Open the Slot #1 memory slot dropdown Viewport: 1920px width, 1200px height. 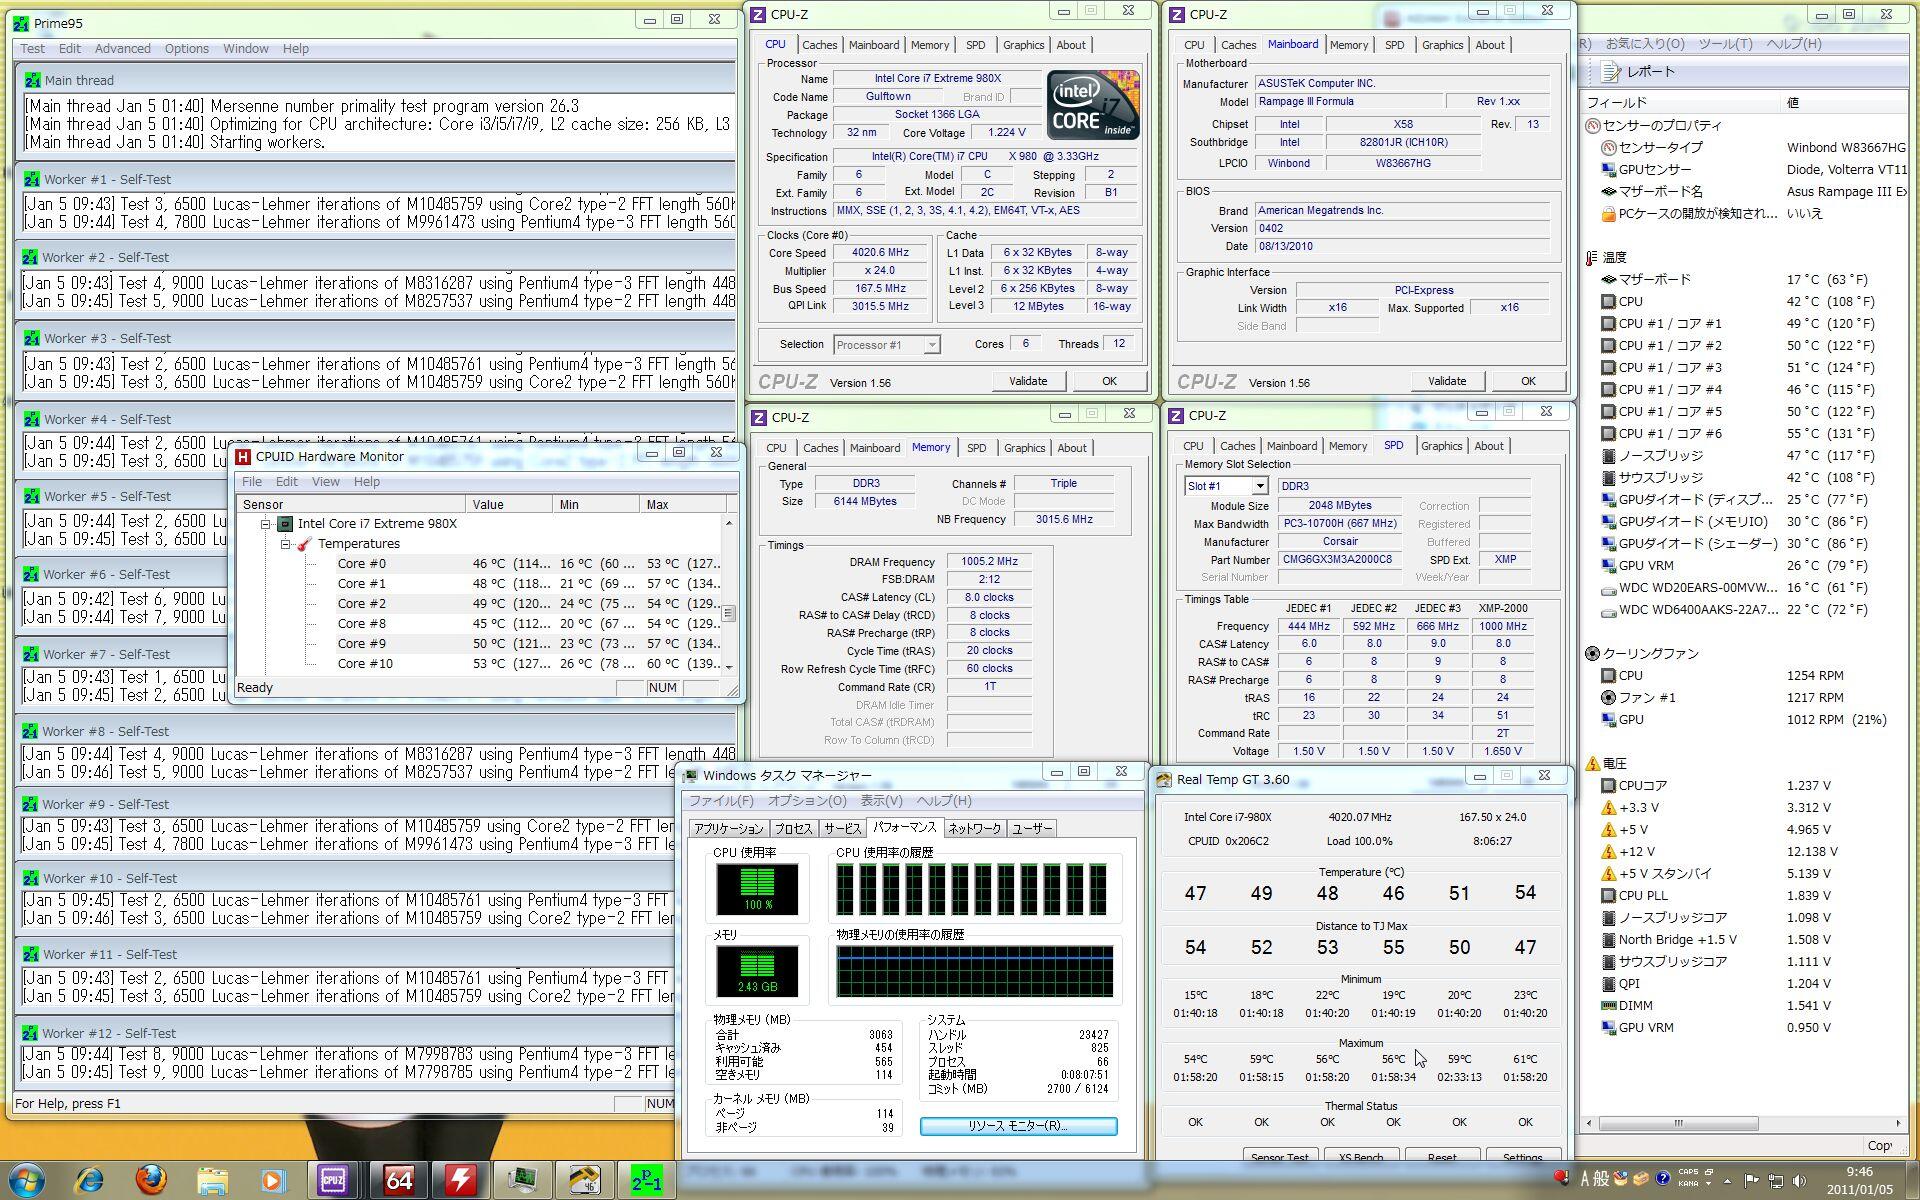pyautogui.click(x=1259, y=486)
